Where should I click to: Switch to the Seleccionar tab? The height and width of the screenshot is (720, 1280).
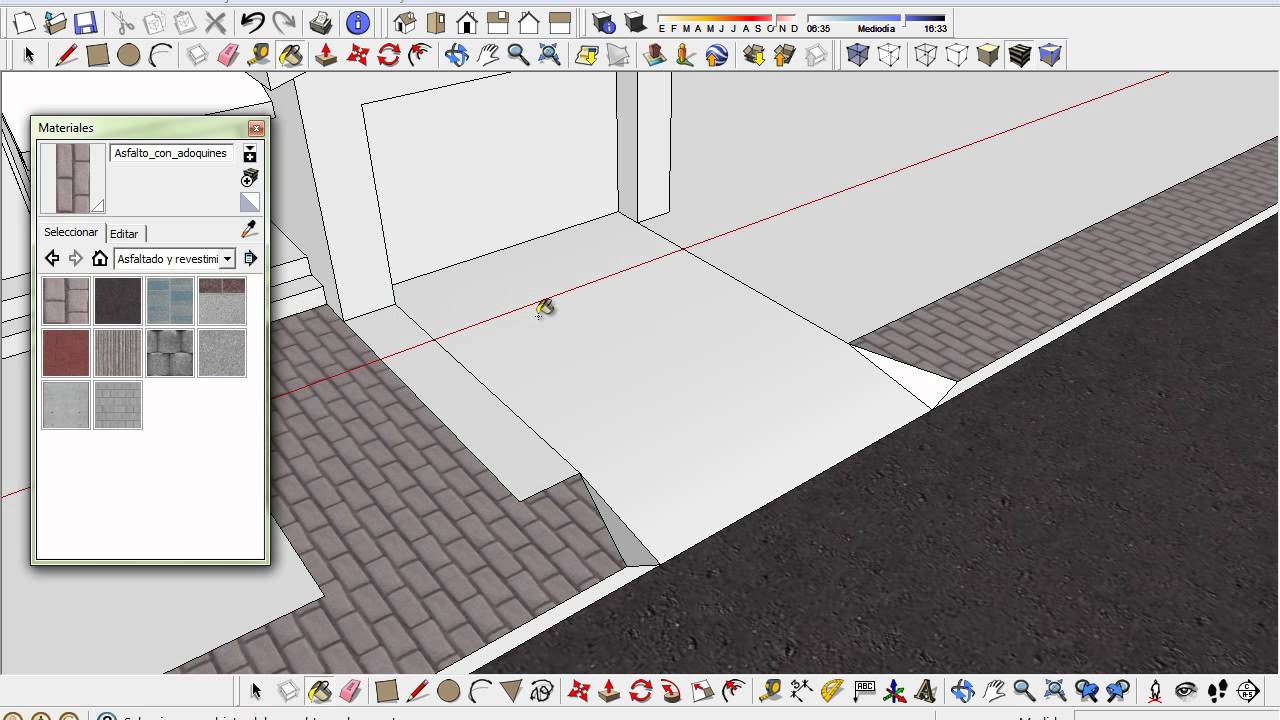coord(71,232)
